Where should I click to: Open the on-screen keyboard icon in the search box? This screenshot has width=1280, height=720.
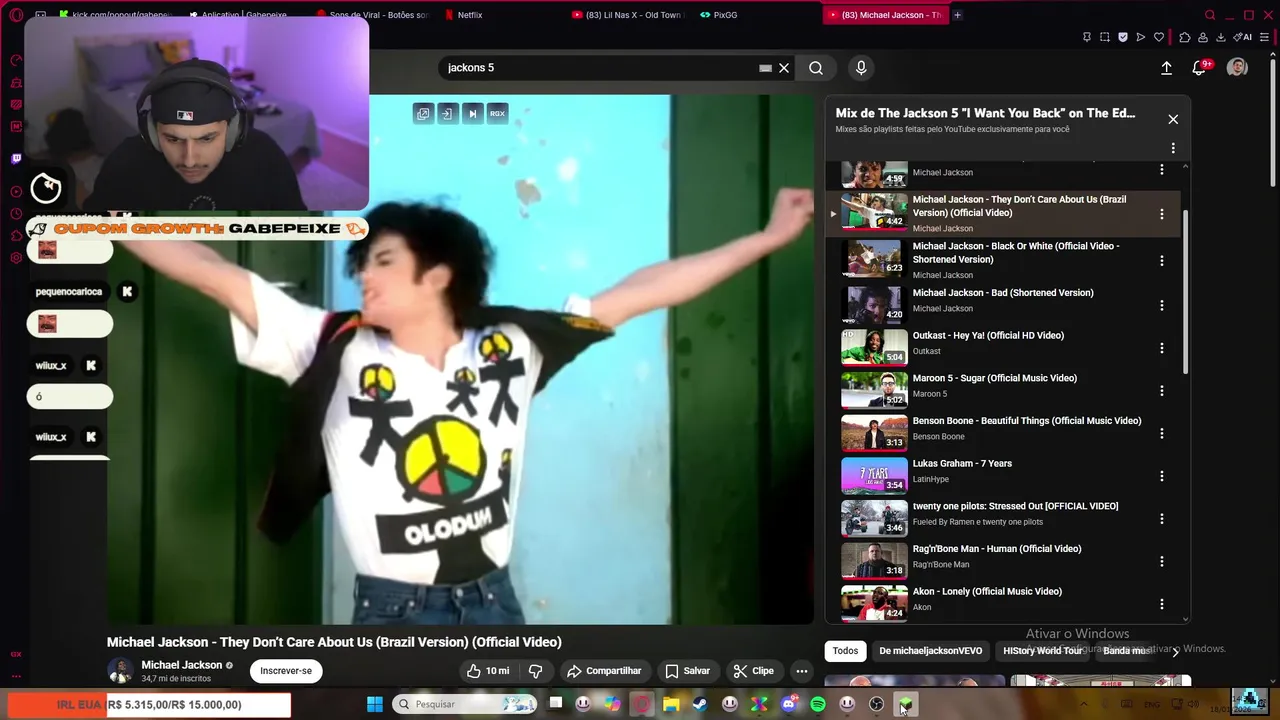765,68
